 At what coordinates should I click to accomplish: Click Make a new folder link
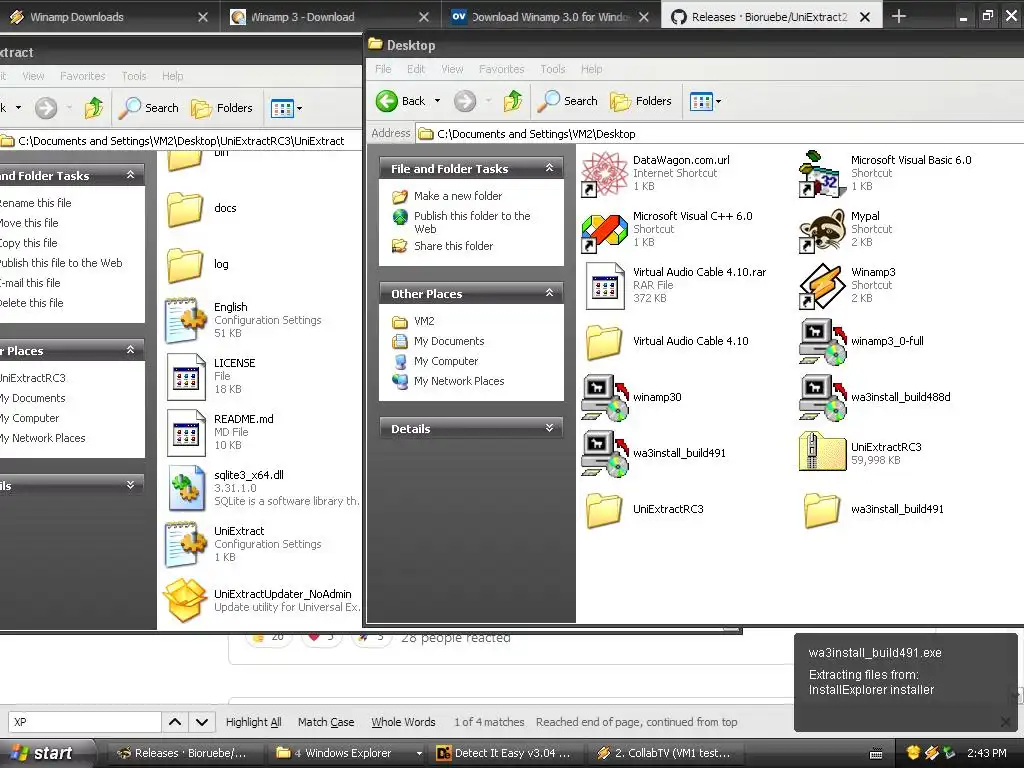(458, 196)
